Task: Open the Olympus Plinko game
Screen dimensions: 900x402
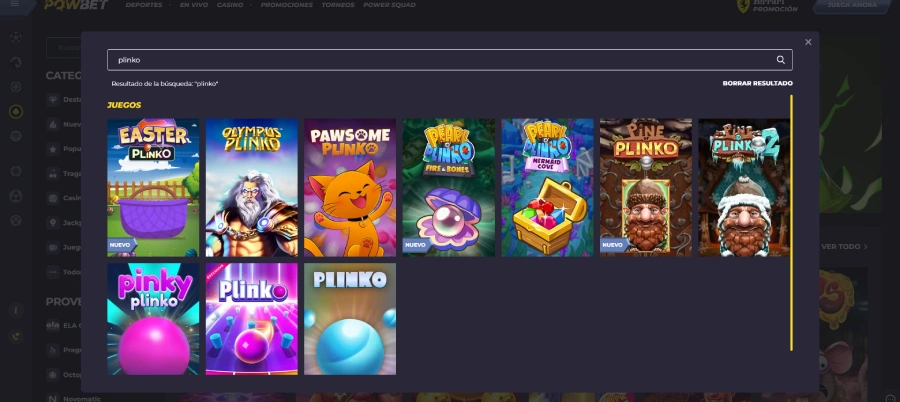Action: coord(252,187)
